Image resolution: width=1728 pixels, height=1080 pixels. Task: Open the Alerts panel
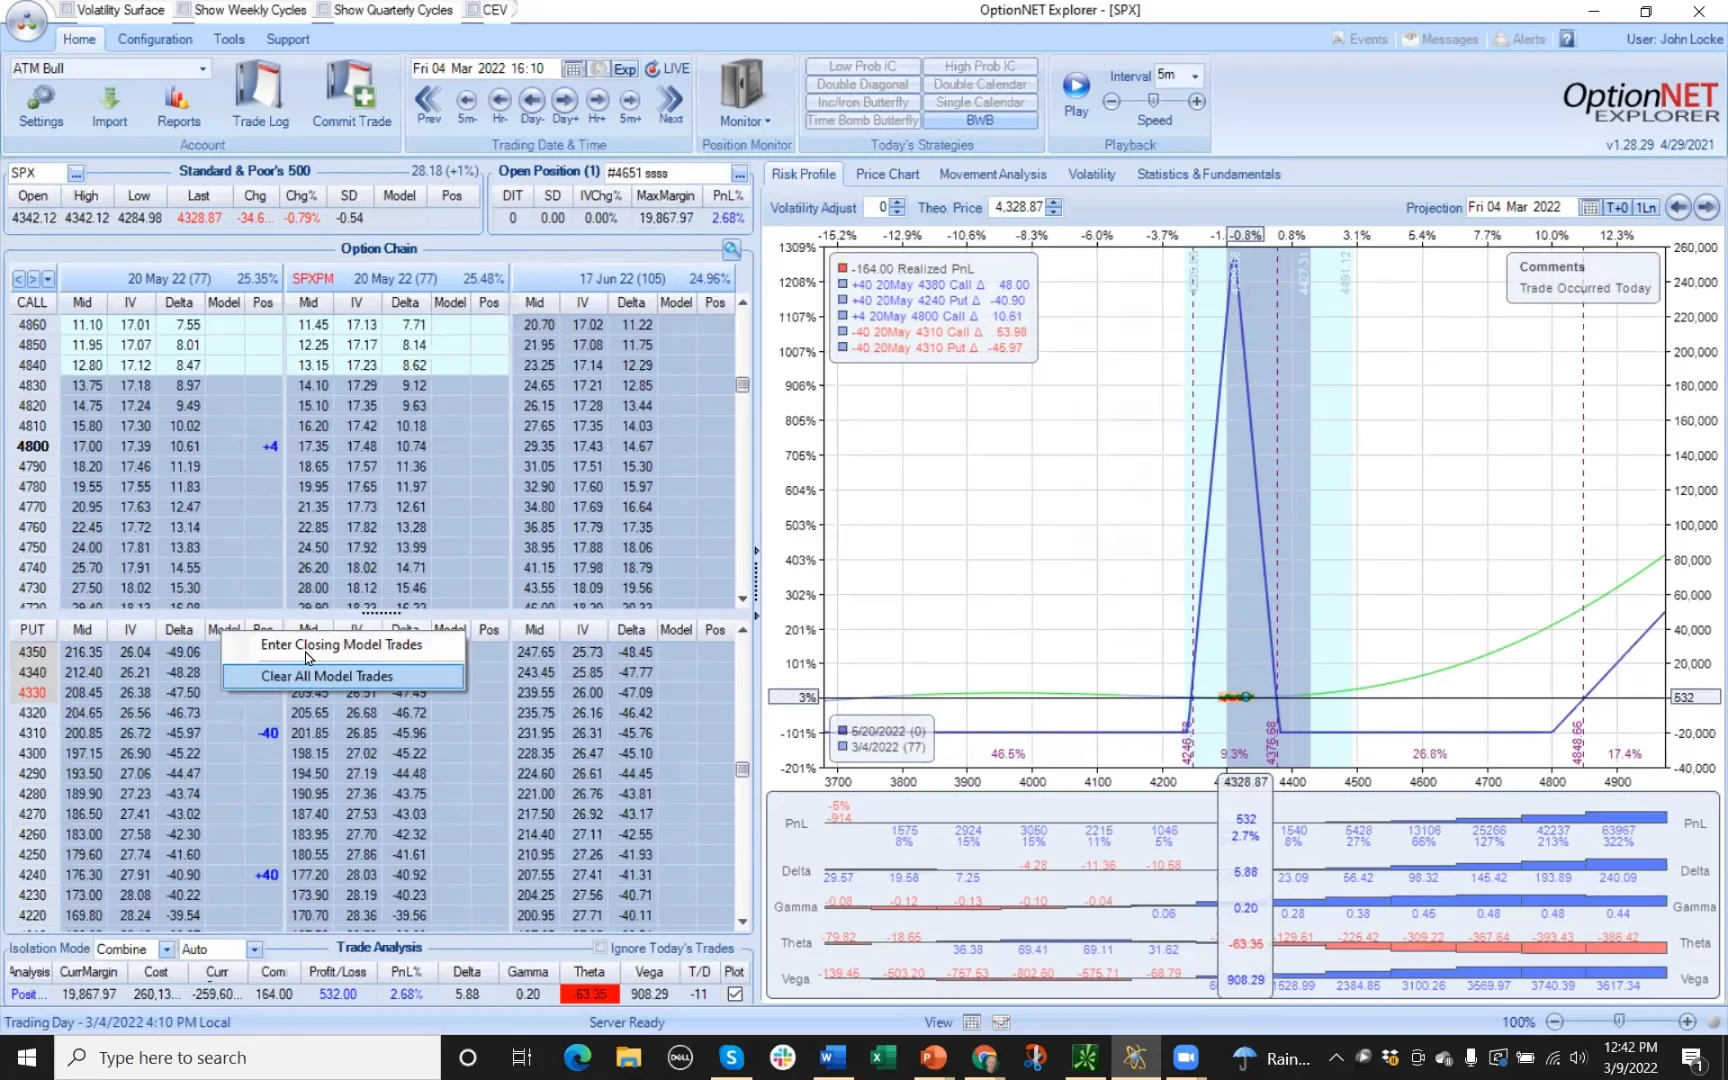click(1520, 39)
